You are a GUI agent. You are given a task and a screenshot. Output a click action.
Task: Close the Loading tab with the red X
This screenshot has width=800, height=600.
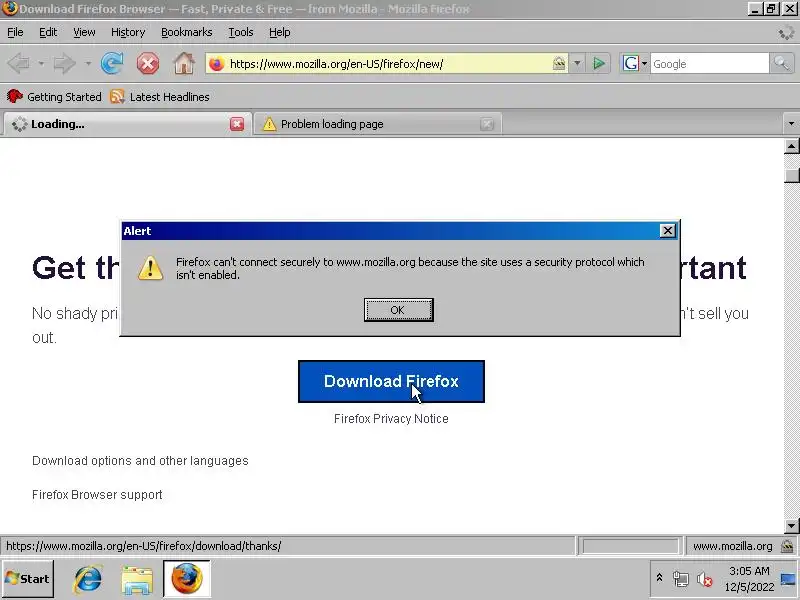click(237, 124)
